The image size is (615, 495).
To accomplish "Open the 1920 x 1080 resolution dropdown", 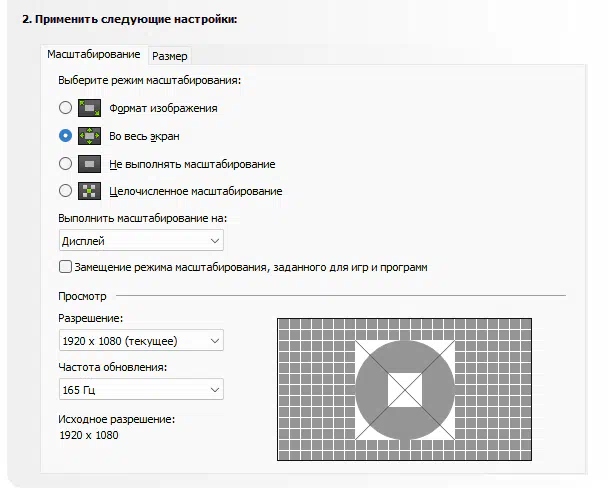I will pos(141,340).
